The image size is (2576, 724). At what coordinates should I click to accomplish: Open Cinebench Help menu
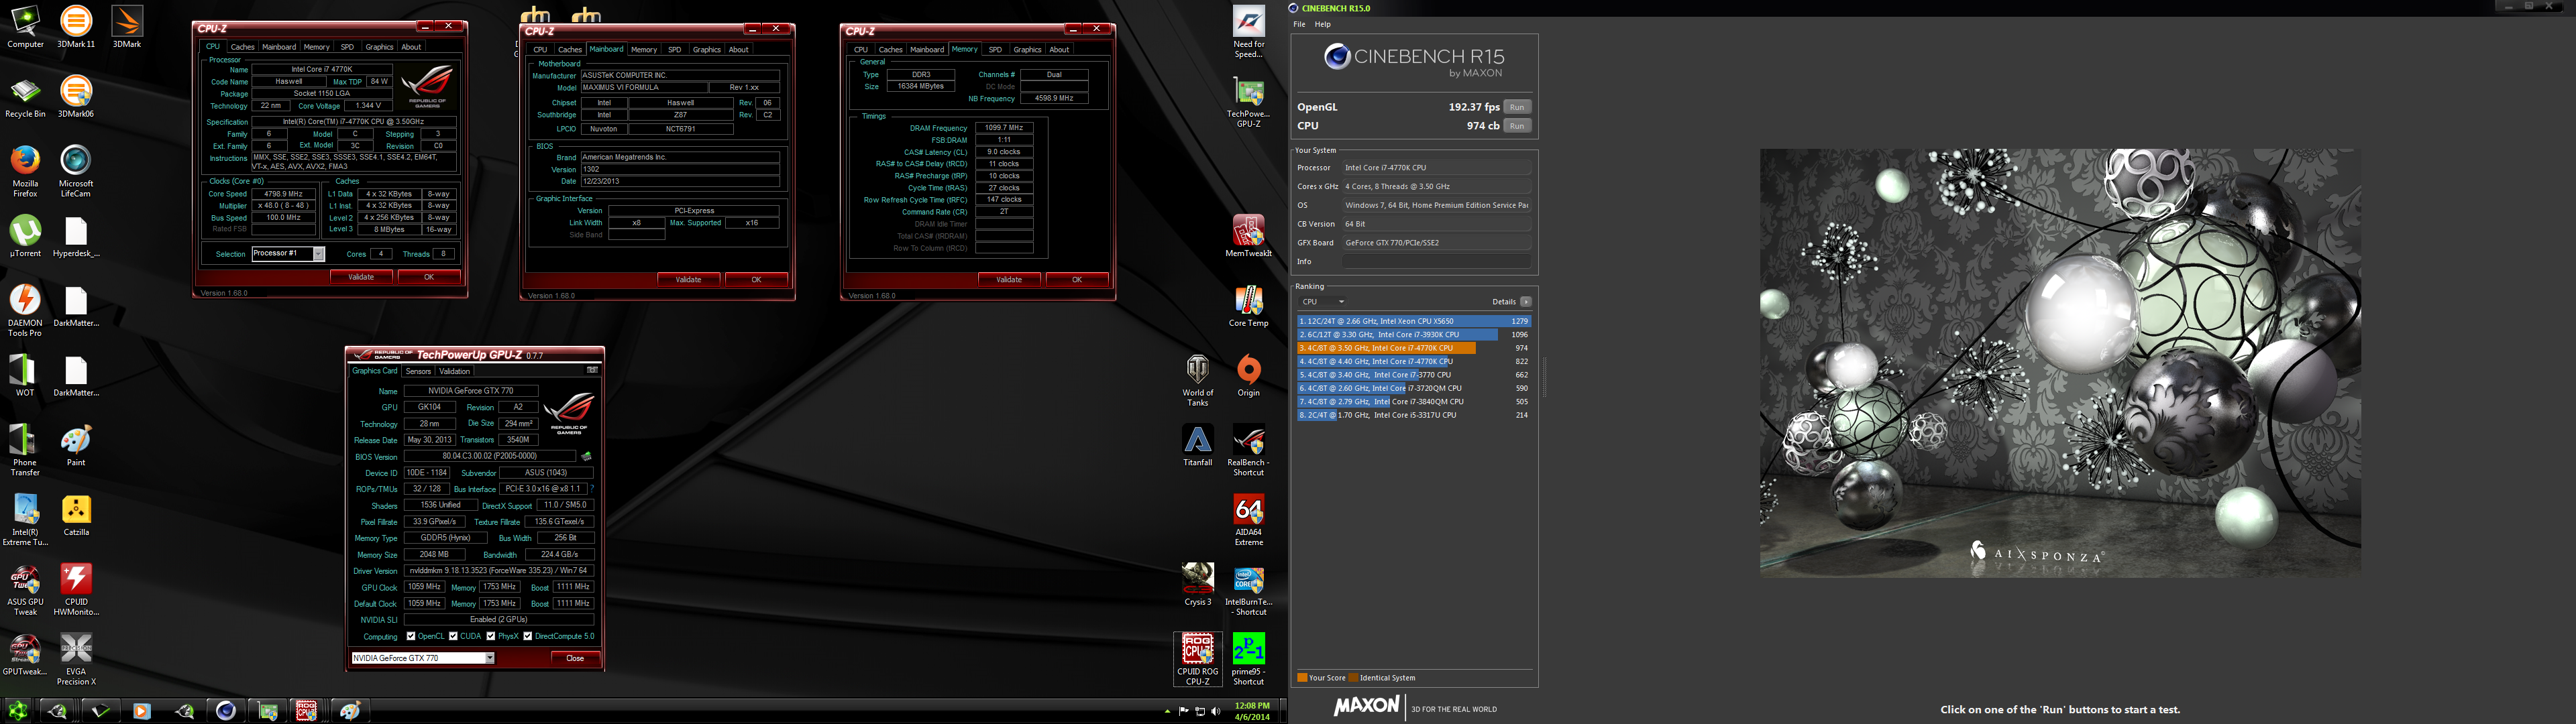[1323, 24]
